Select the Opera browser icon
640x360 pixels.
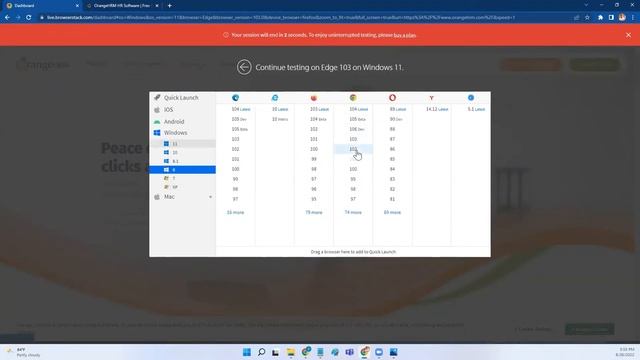point(392,98)
